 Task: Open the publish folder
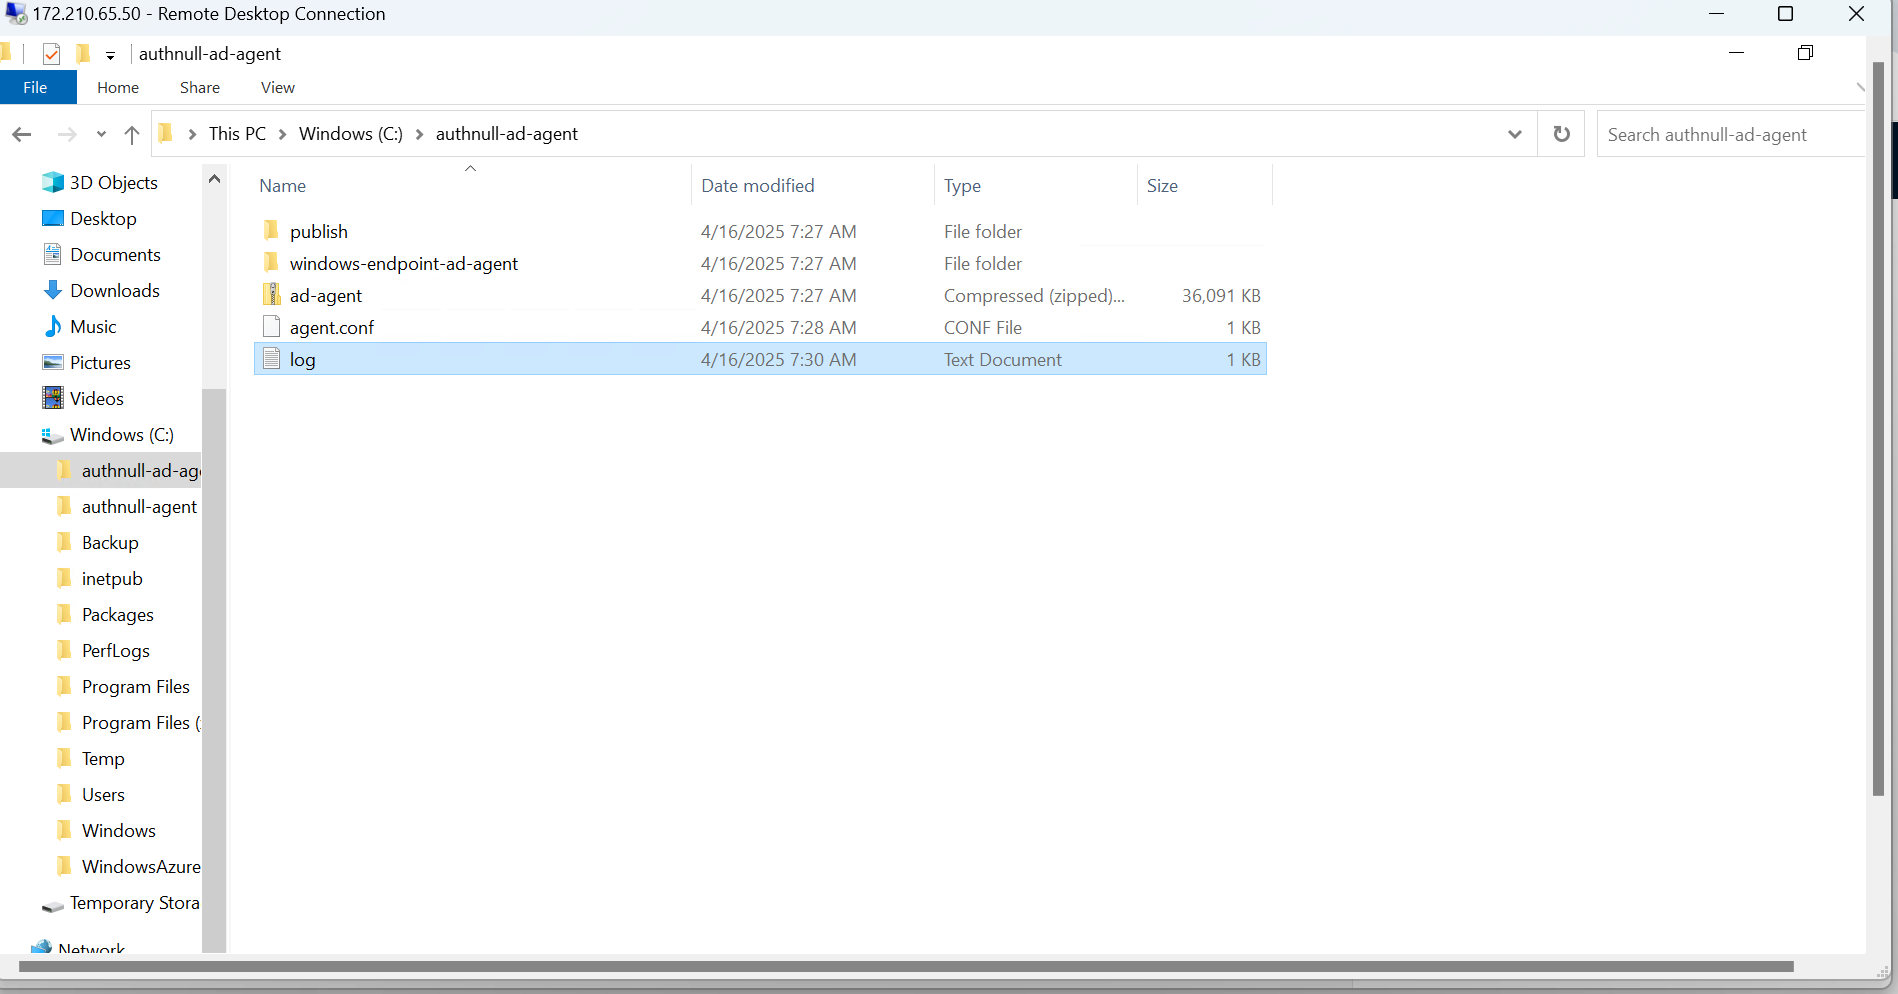click(318, 230)
